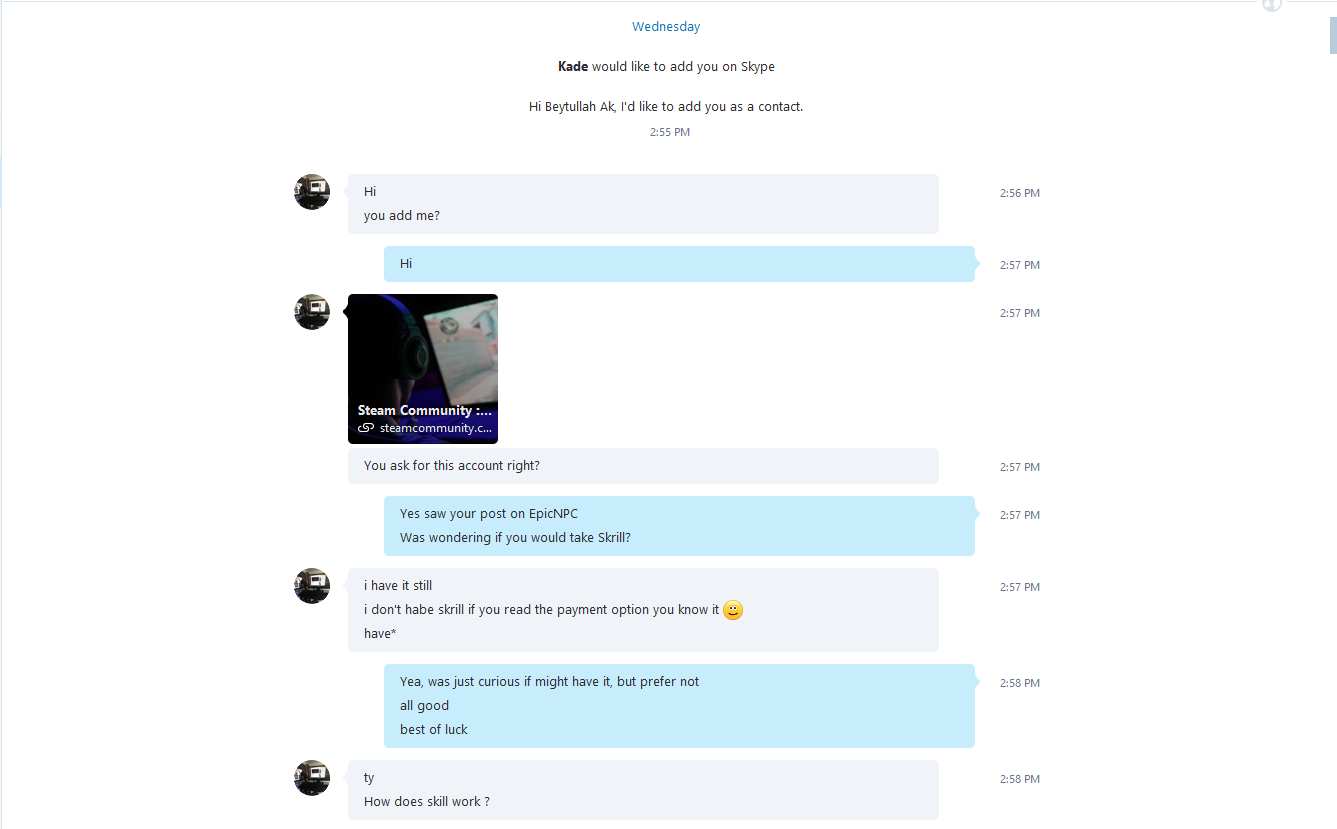Select the "How does skill work ?" message

click(x=427, y=802)
